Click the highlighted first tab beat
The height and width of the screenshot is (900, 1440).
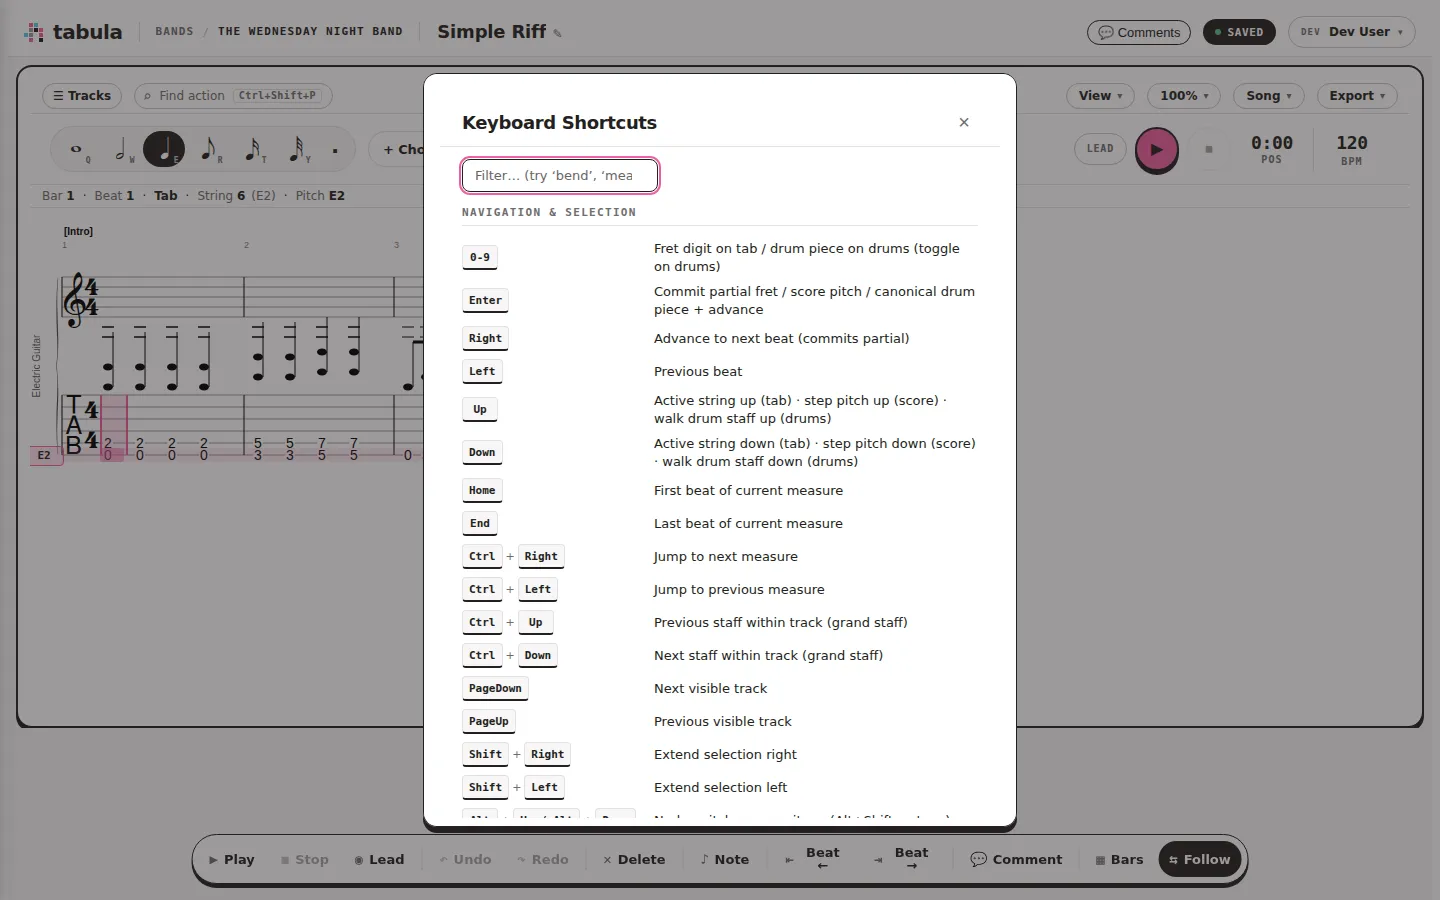tap(113, 428)
